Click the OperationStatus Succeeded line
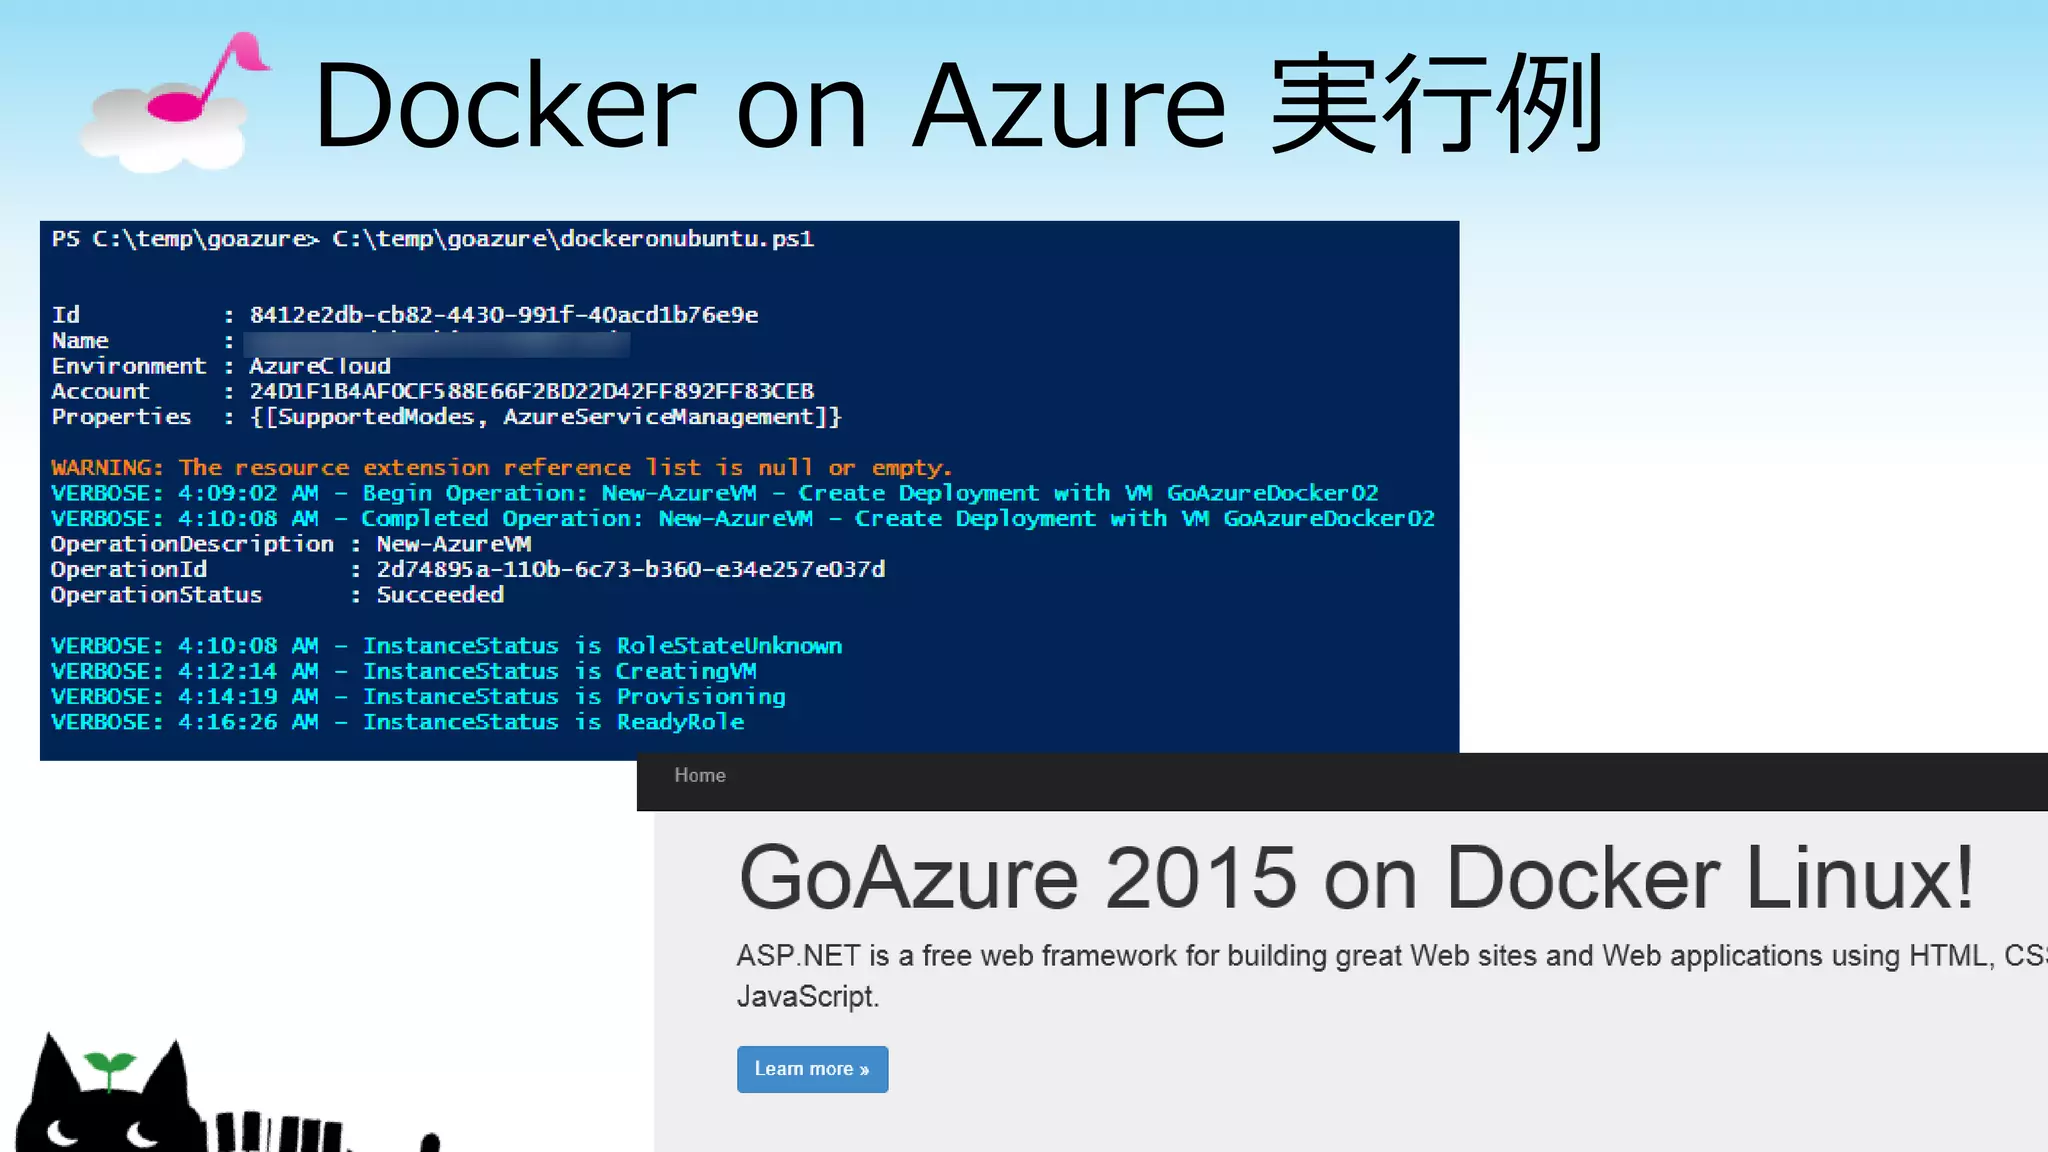 [277, 595]
